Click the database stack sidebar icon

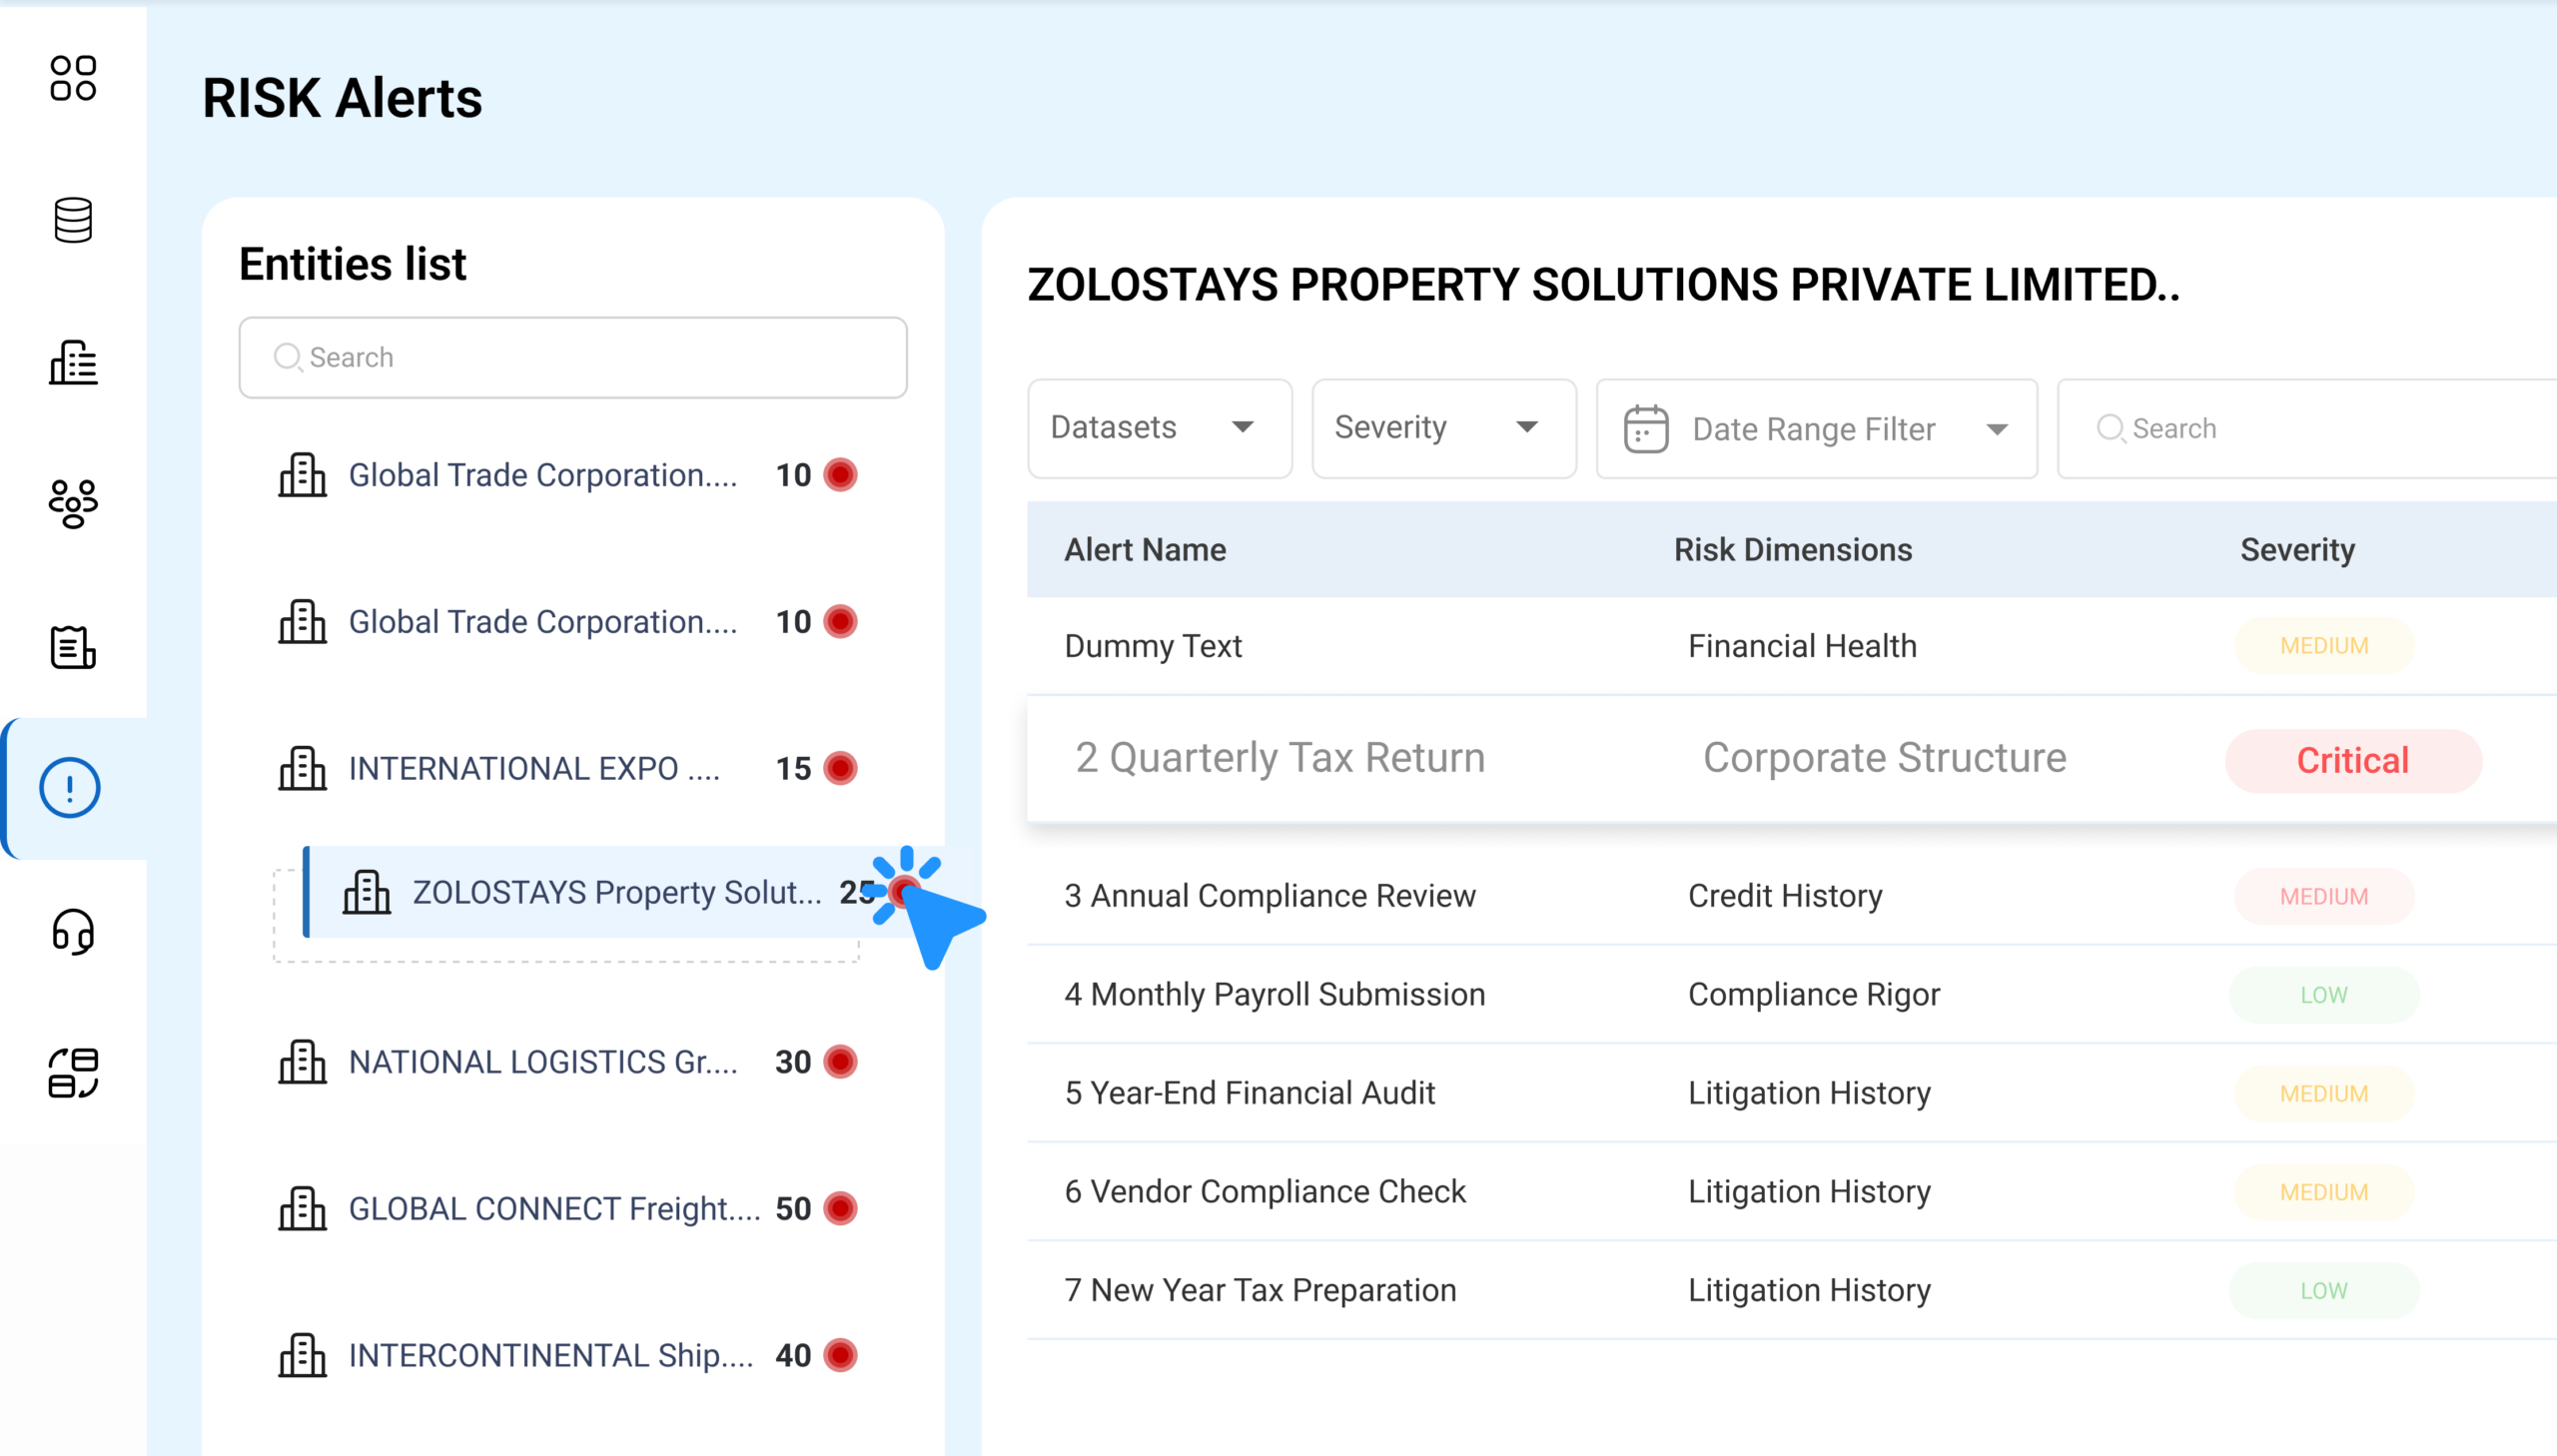point(73,220)
